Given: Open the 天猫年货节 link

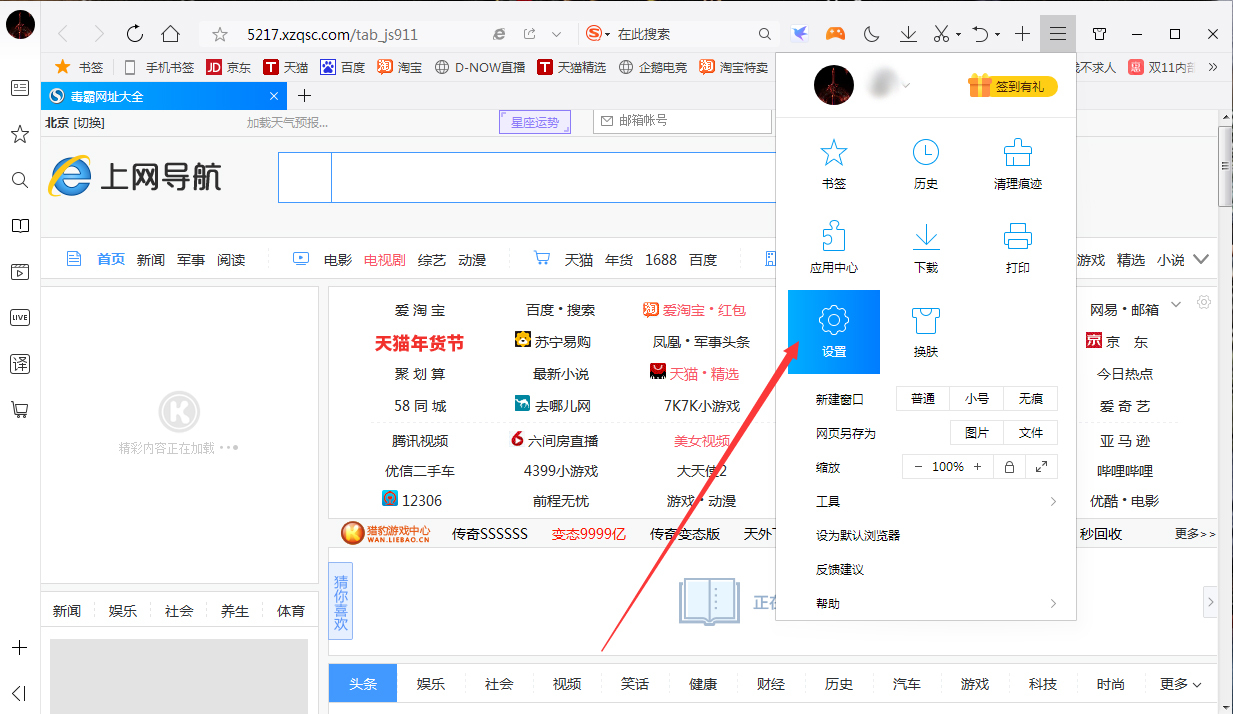Looking at the screenshot, I should 420,342.
